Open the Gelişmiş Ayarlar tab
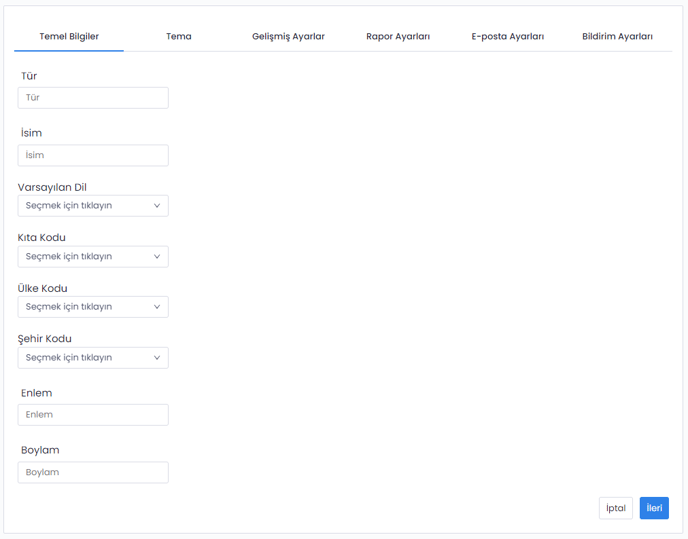Viewport: 688px width, 539px height. 288,37
